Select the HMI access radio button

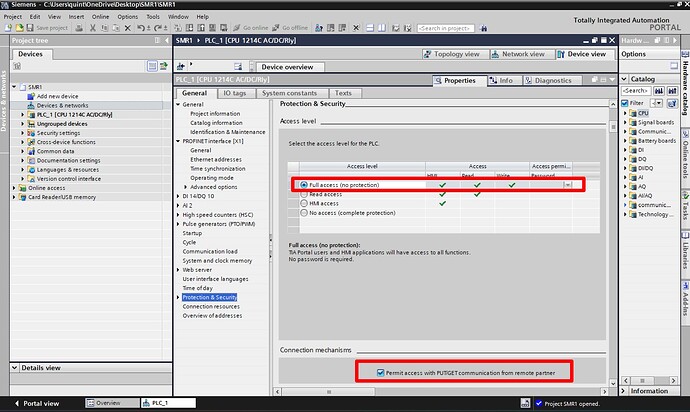304,203
